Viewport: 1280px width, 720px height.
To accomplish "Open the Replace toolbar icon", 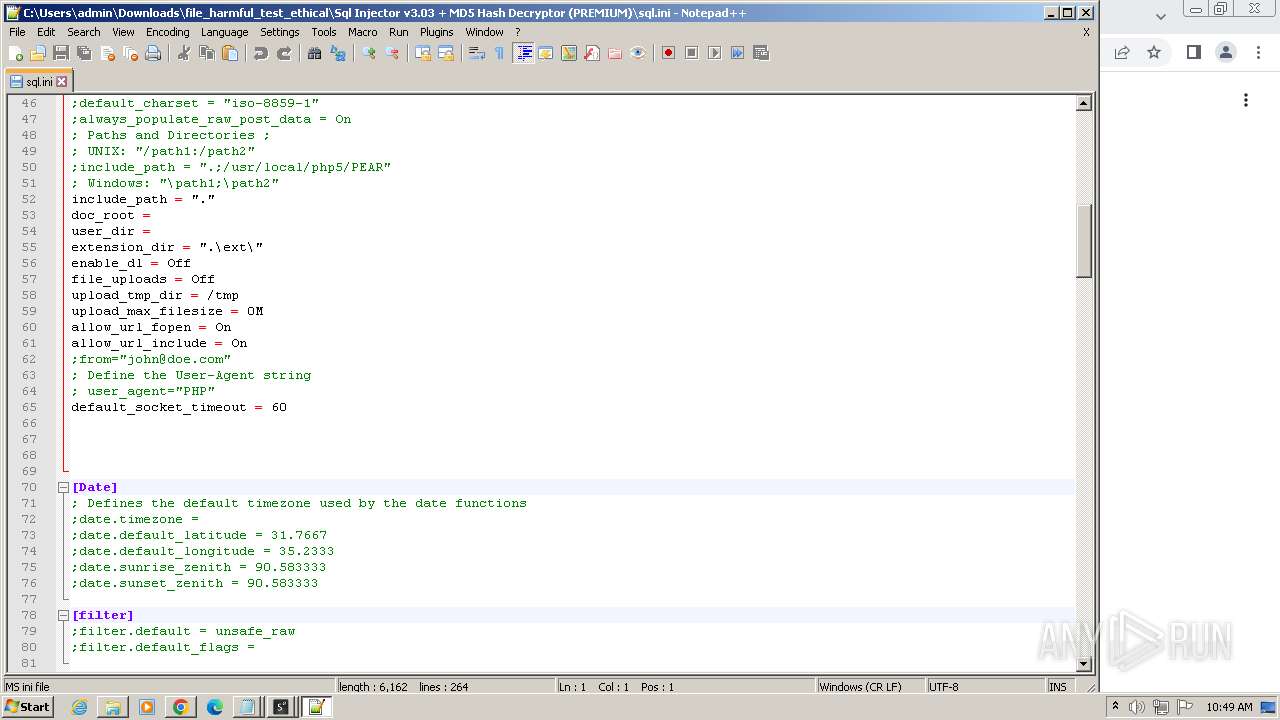I will pos(338,53).
